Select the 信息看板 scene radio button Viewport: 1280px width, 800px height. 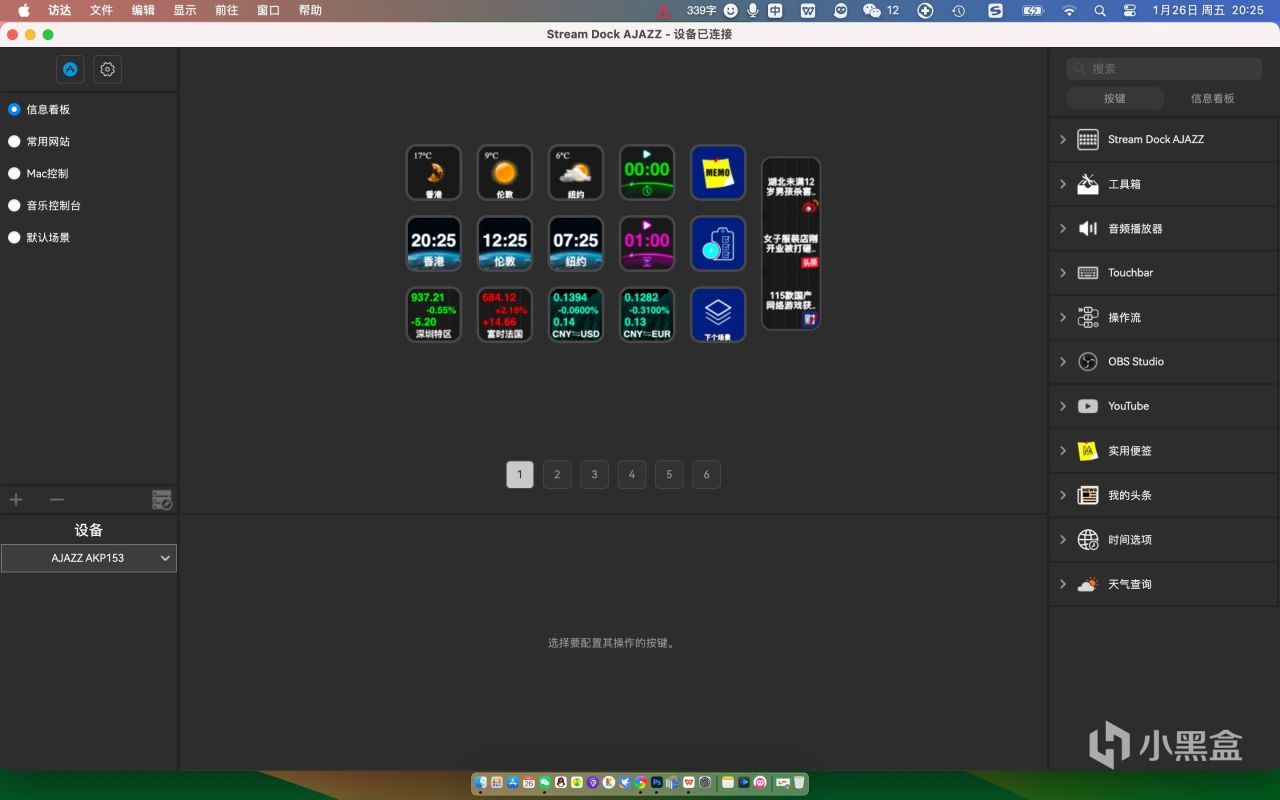[x=14, y=109]
